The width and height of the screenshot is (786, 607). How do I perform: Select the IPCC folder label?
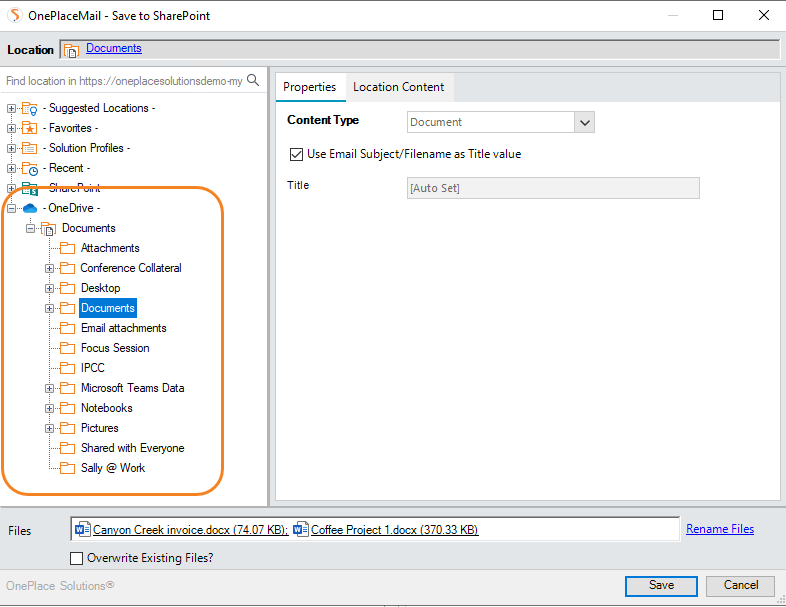[x=93, y=368]
